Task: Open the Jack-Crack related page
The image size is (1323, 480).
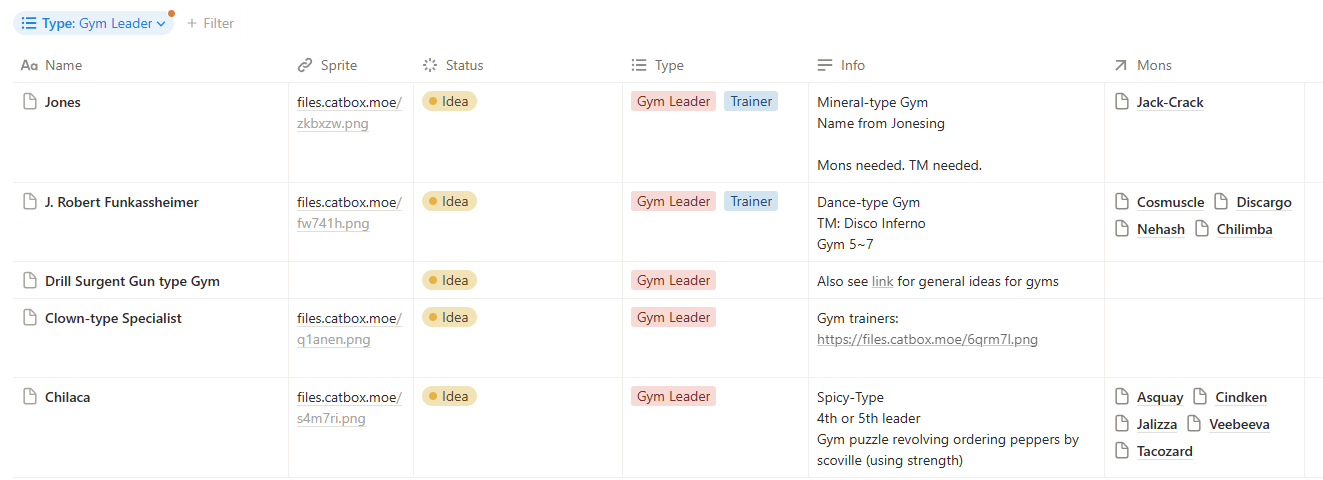Action: 1170,102
